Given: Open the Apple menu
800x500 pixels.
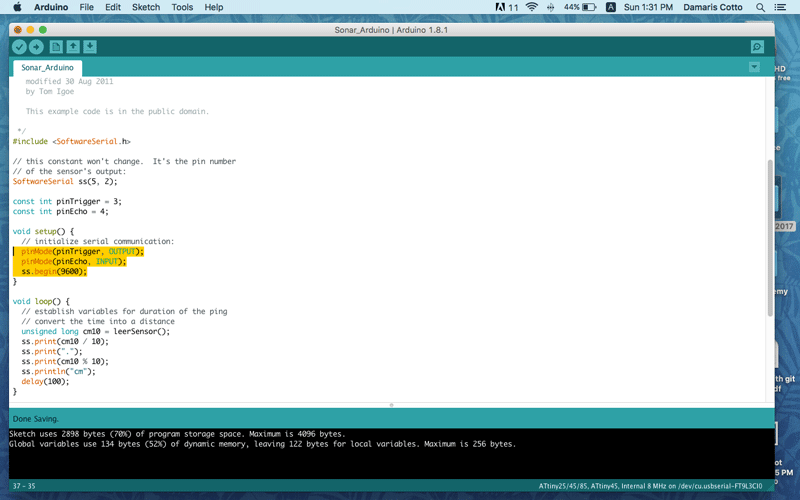Looking at the screenshot, I should (17, 7).
